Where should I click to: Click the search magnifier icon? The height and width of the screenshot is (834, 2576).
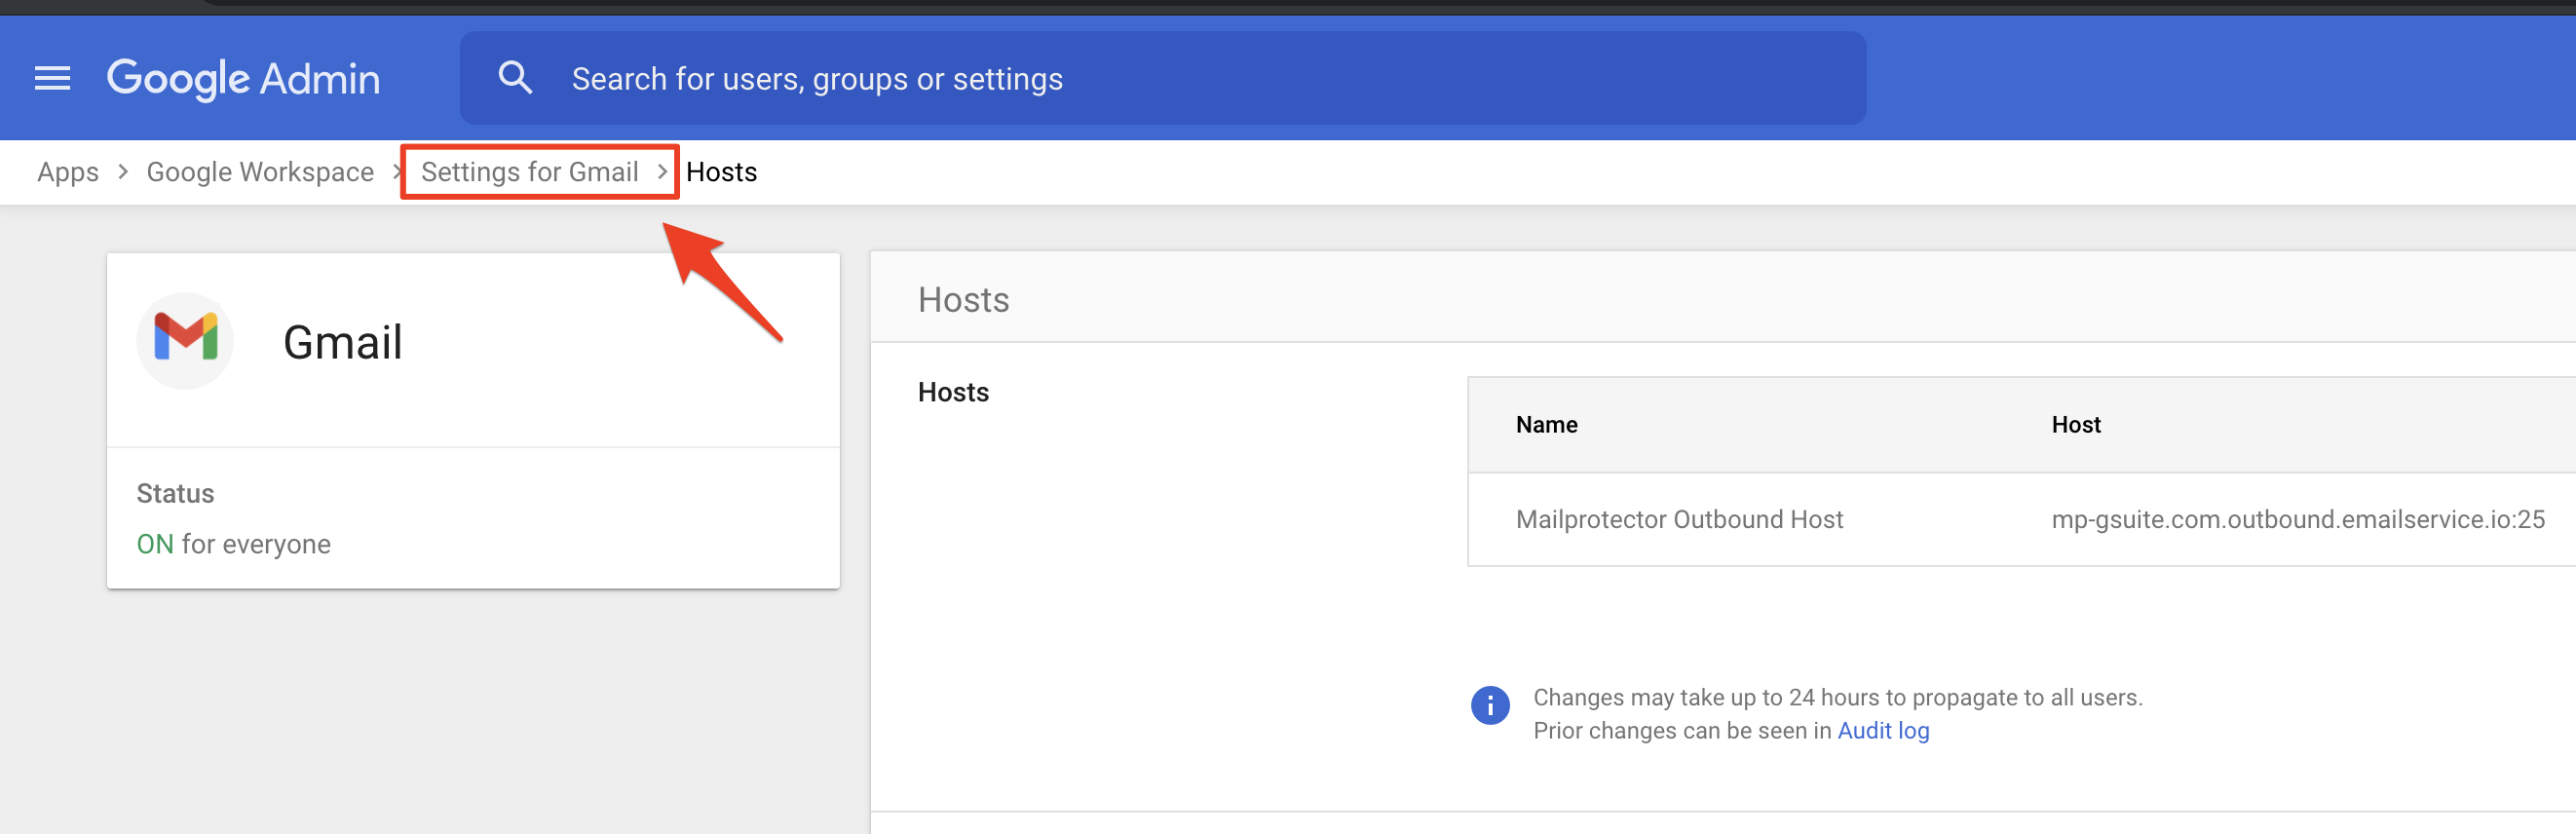point(515,77)
